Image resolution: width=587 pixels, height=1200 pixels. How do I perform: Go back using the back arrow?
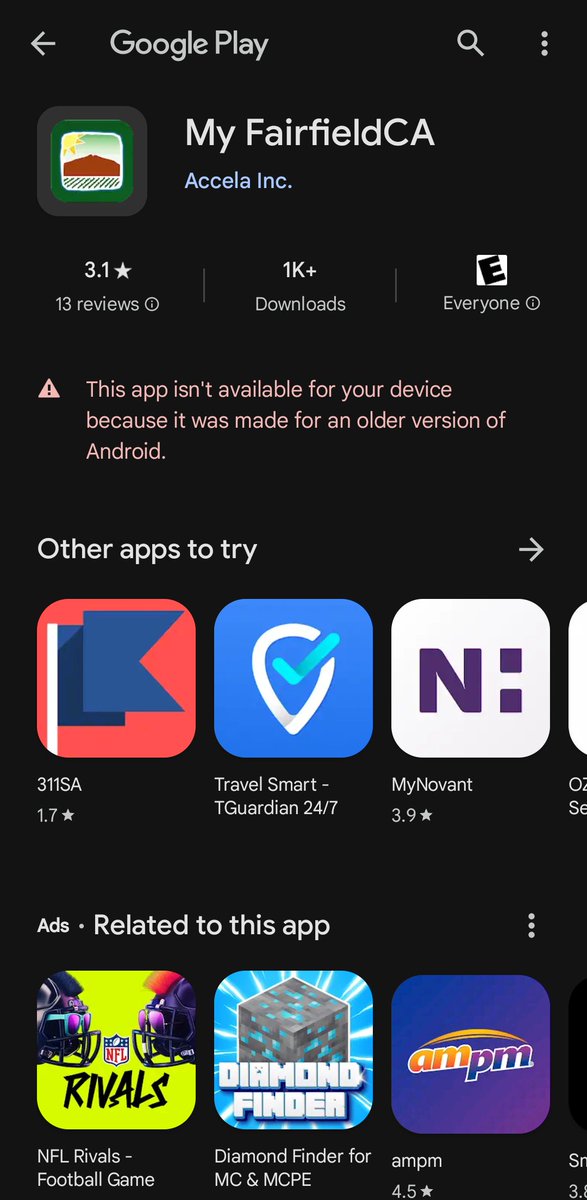(43, 43)
